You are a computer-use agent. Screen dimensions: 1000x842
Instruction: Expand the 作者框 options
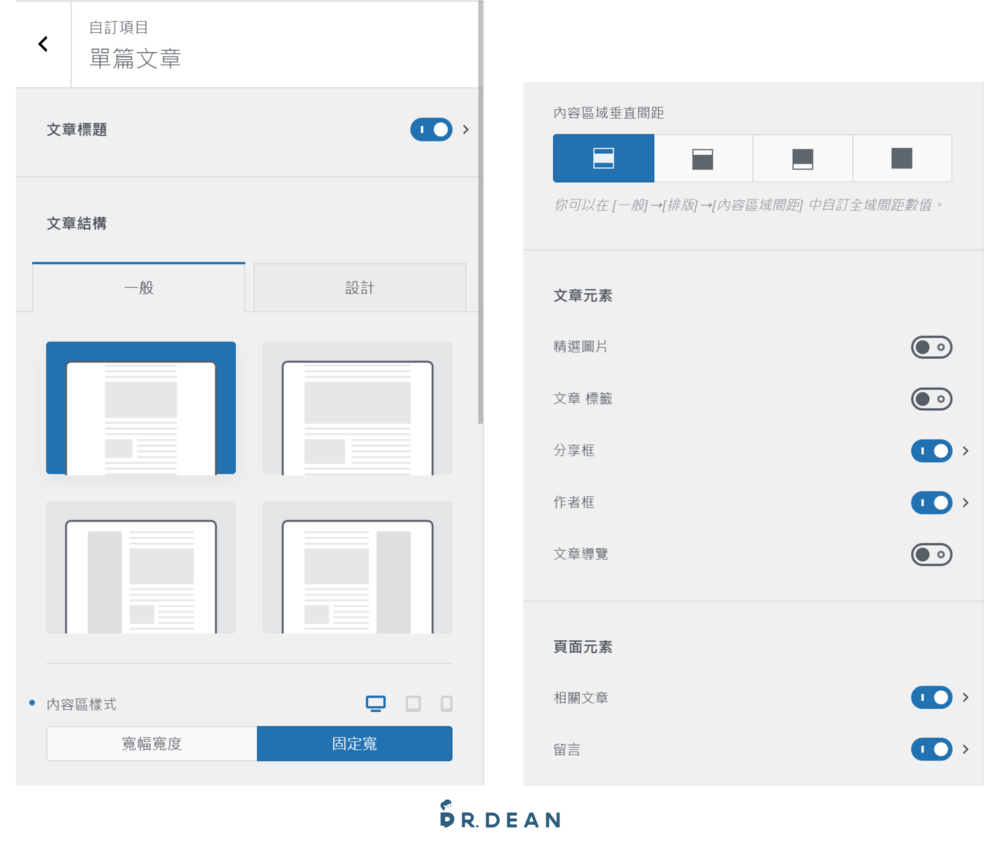(966, 503)
